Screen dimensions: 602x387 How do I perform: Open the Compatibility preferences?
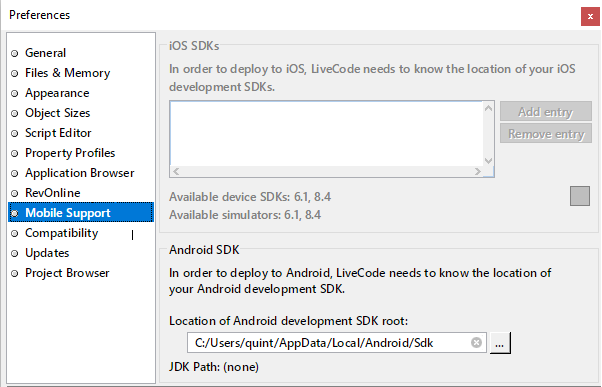tap(61, 233)
